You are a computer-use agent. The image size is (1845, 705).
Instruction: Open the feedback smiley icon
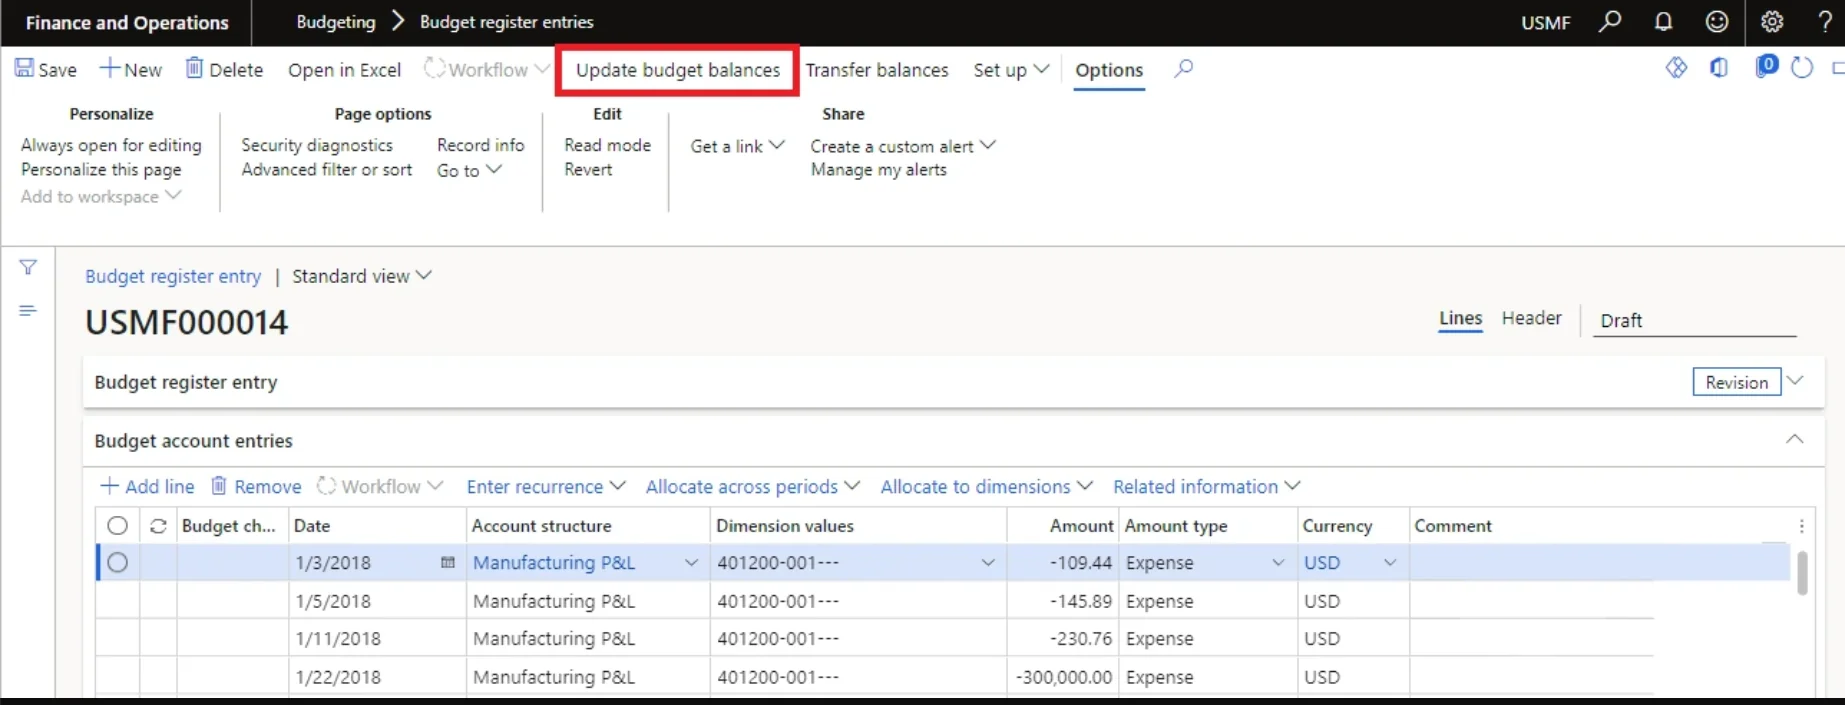(1717, 21)
